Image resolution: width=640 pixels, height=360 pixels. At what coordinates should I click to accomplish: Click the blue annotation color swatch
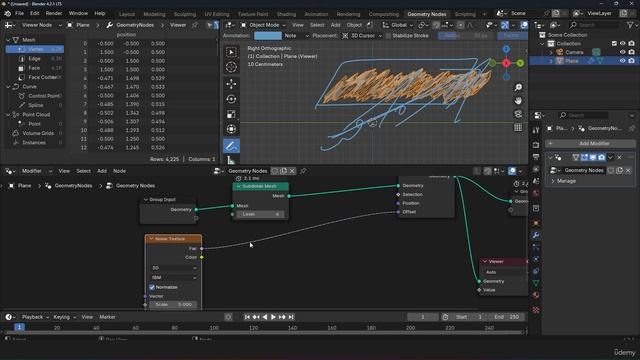point(268,36)
